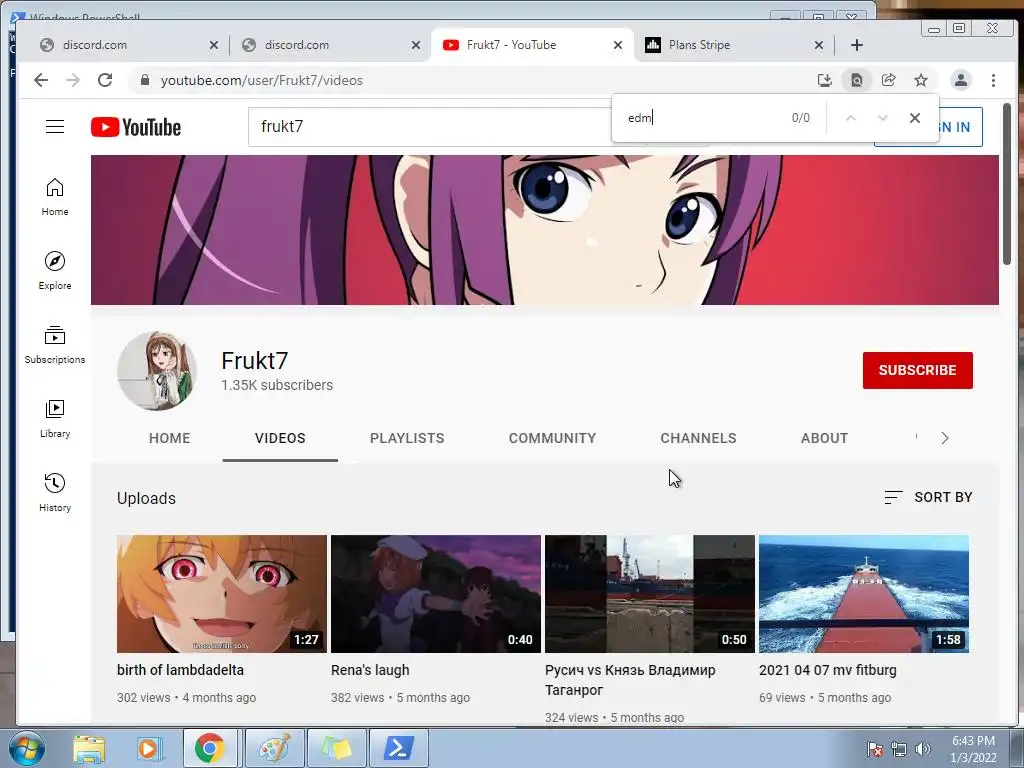
Task: Click the find bar text field containing edm
Action: click(x=702, y=118)
